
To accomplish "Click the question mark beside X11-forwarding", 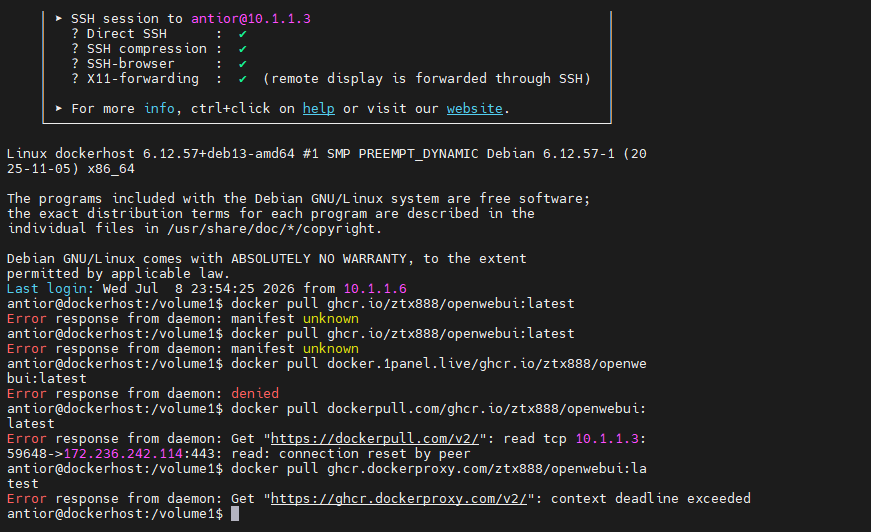I will click(75, 79).
